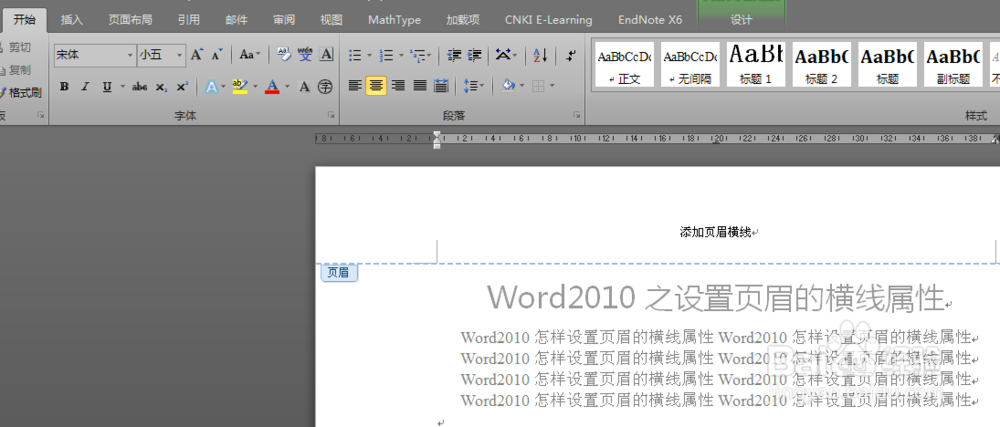Open the Clipboard pane launcher
This screenshot has height=427, width=1000.
[41, 115]
